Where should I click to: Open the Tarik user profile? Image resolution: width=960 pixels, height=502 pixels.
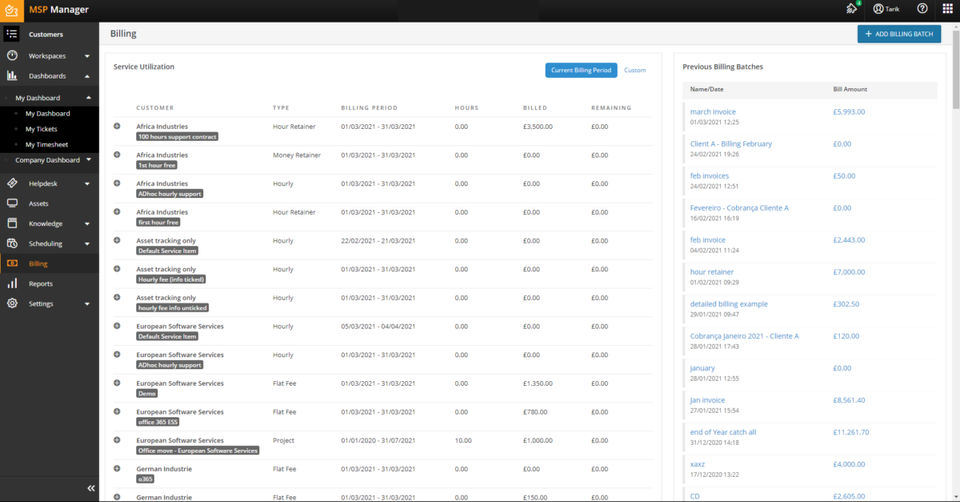coord(886,9)
